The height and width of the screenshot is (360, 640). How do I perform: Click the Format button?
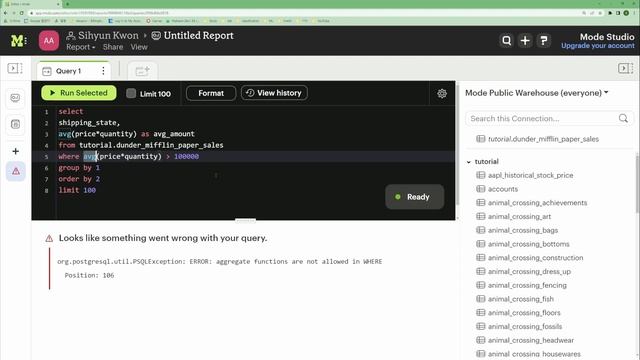tap(211, 93)
